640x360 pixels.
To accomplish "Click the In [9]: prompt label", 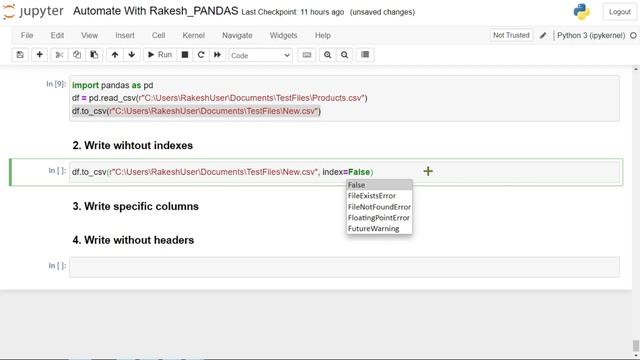I will [x=56, y=84].
